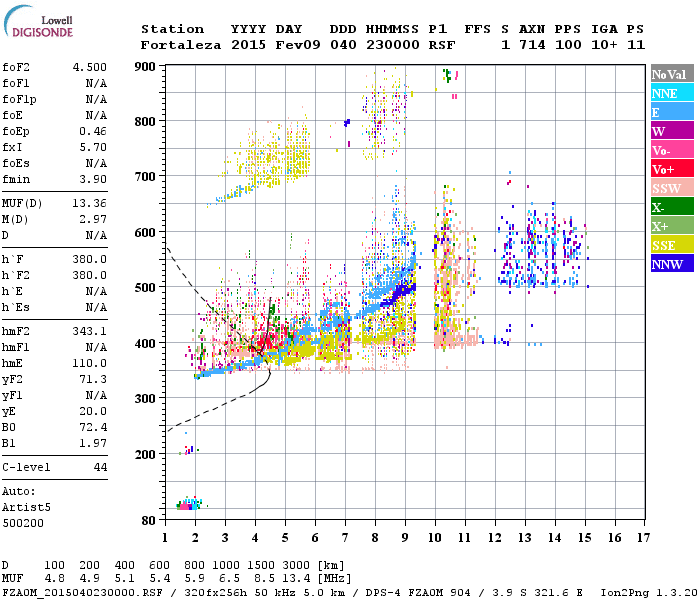Click the foF2 value 4.500
Screen dimensions: 700x600
click(90, 67)
